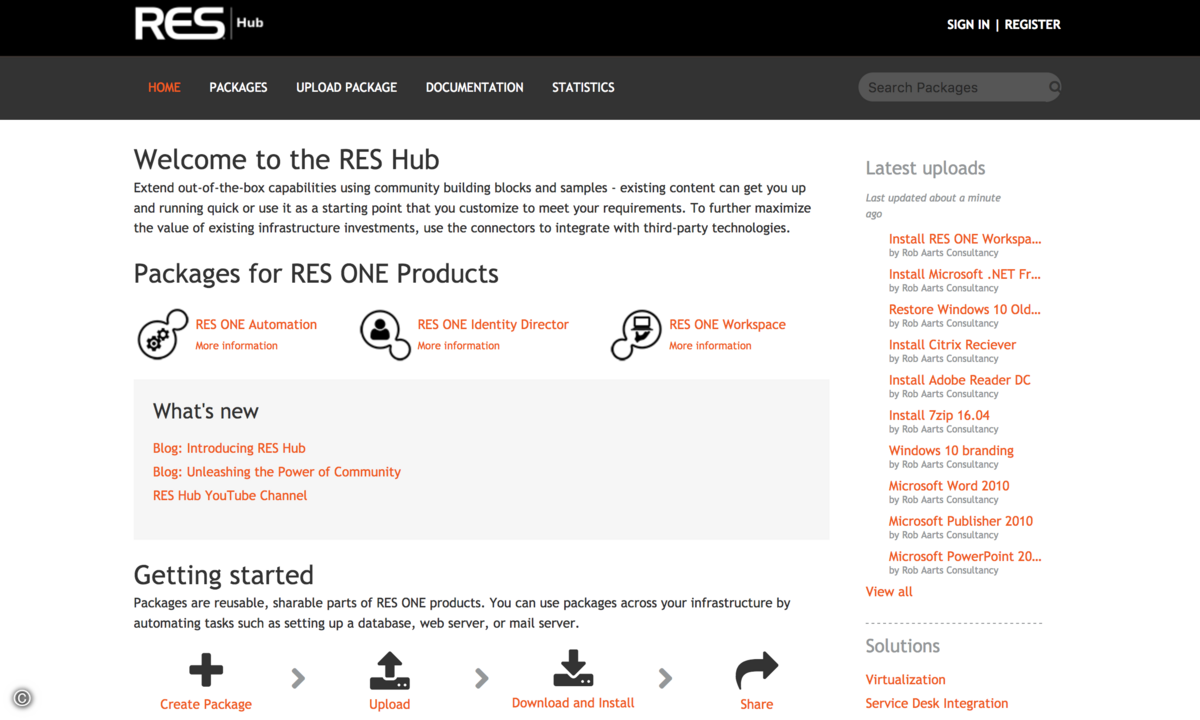This screenshot has height=720, width=1200.
Task: Open the Install Adobe Reader DC upload
Action: (x=960, y=380)
